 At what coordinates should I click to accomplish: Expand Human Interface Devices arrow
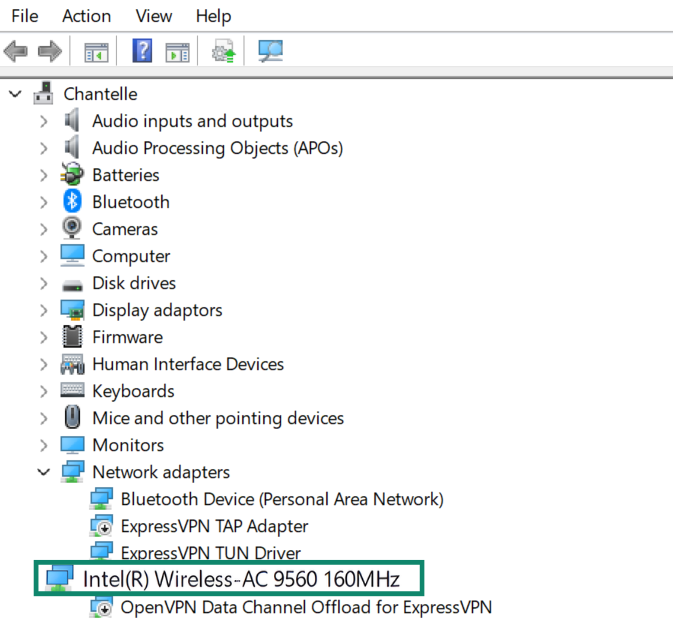coord(44,365)
